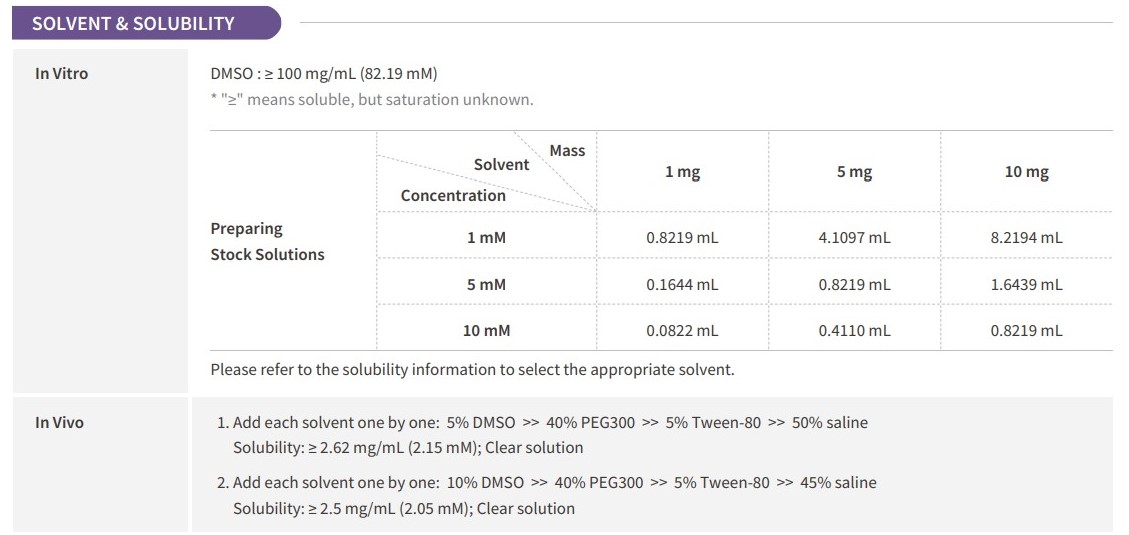Click the 10% DMSO protocol line
This screenshot has width=1129, height=535.
point(547,482)
